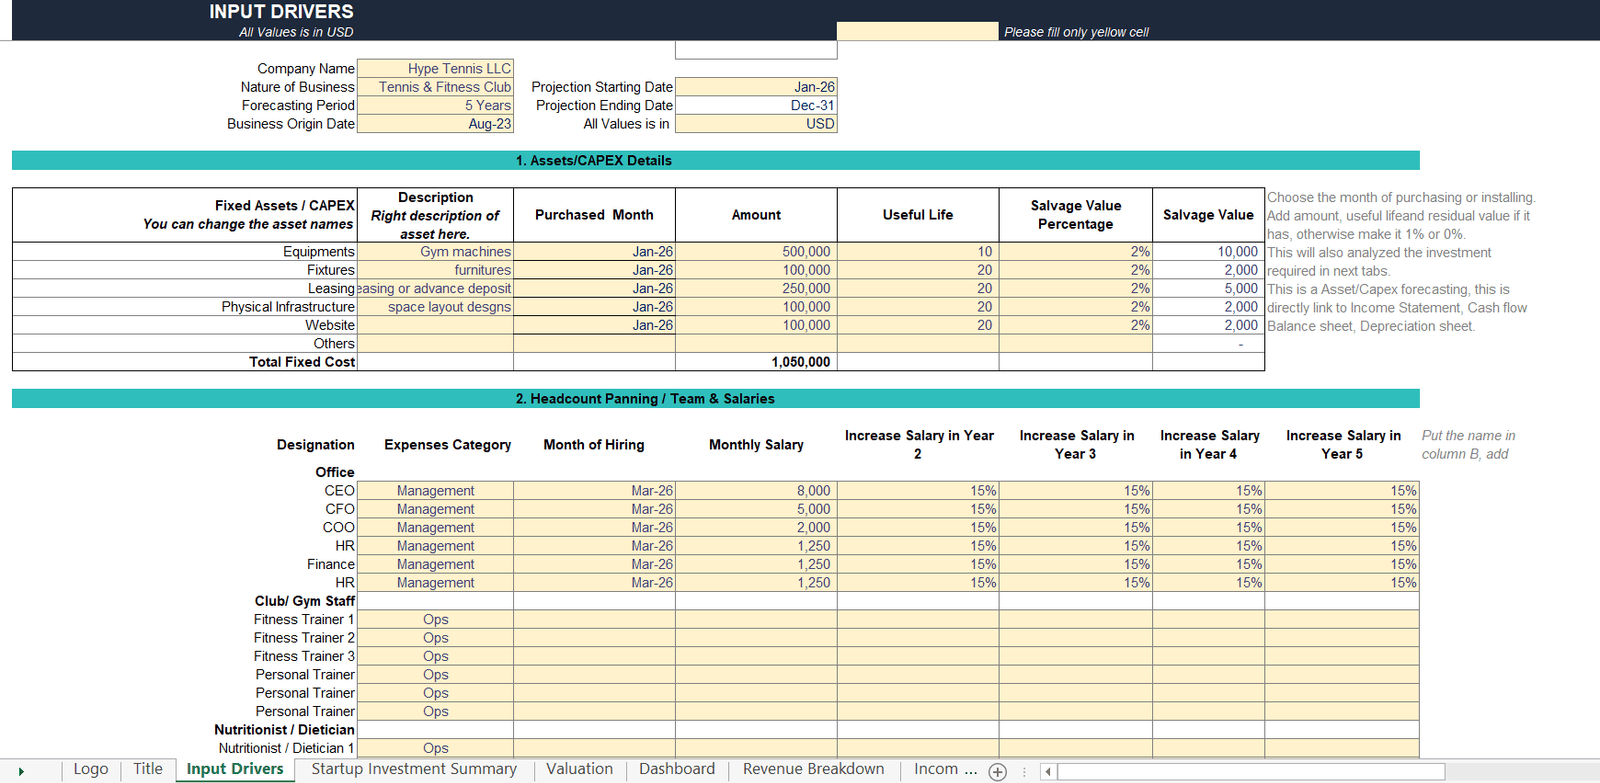Click the horizontal scrollbar track
1600x783 pixels.
[1250, 771]
